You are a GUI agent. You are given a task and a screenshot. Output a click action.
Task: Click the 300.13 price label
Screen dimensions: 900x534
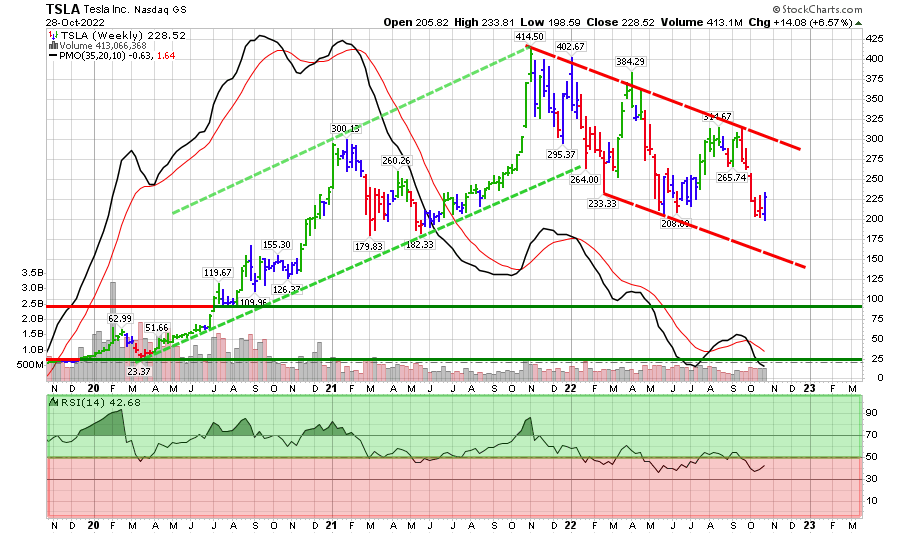(x=345, y=129)
